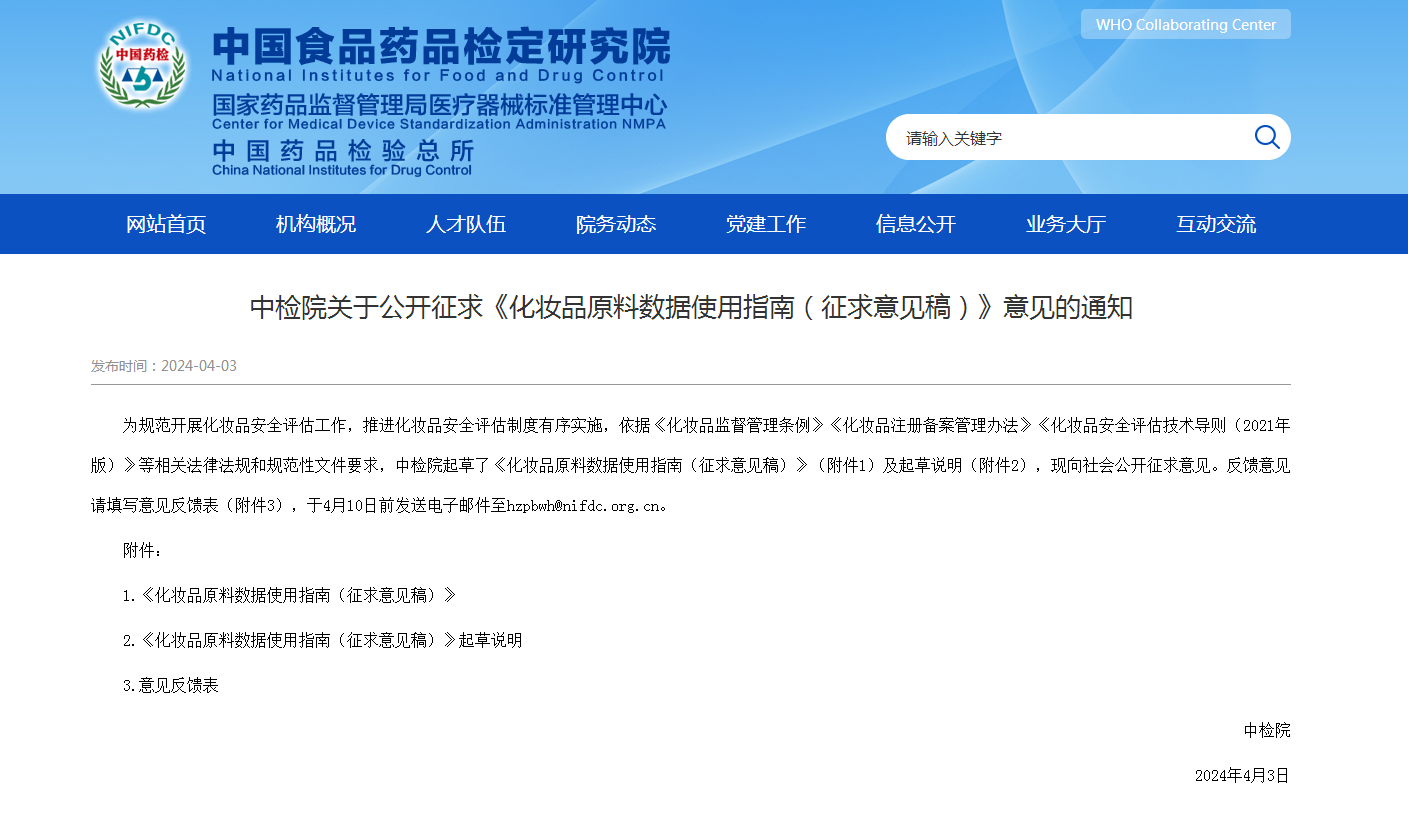Click Center for Medical Device Standardization Administration text
Image resolution: width=1408 pixels, height=813 pixels.
click(438, 124)
